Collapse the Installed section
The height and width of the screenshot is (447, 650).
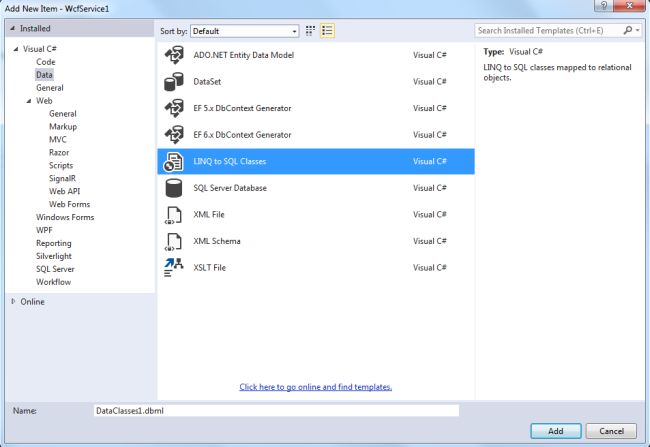tap(12, 28)
